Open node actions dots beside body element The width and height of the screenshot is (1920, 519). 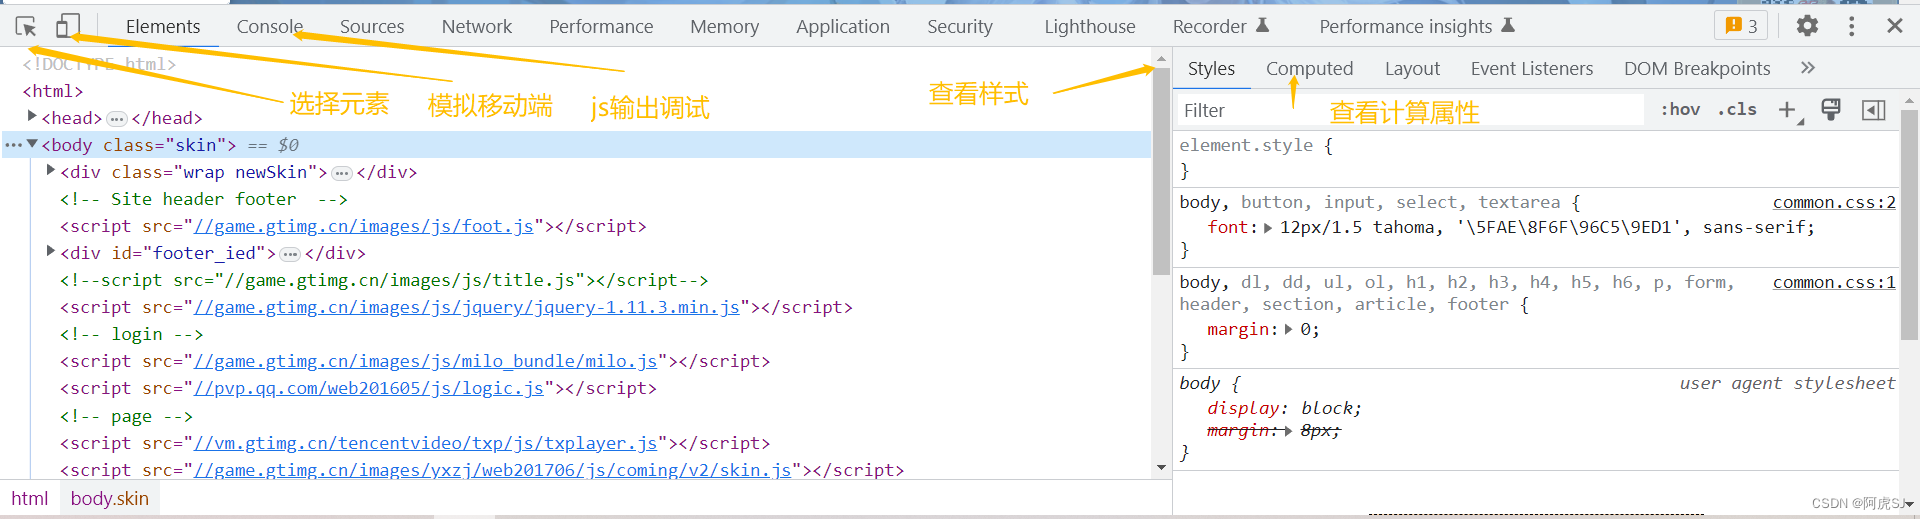point(13,145)
